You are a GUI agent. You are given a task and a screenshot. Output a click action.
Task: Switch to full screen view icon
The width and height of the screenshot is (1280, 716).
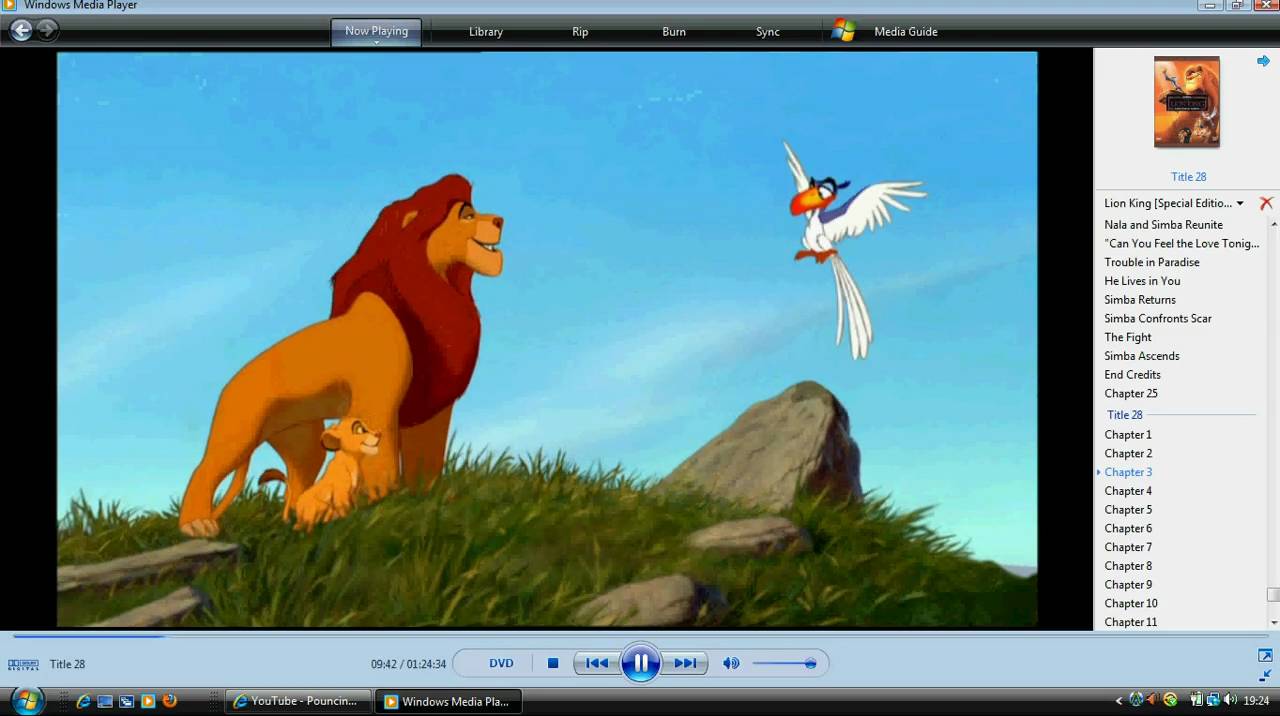click(x=1265, y=655)
